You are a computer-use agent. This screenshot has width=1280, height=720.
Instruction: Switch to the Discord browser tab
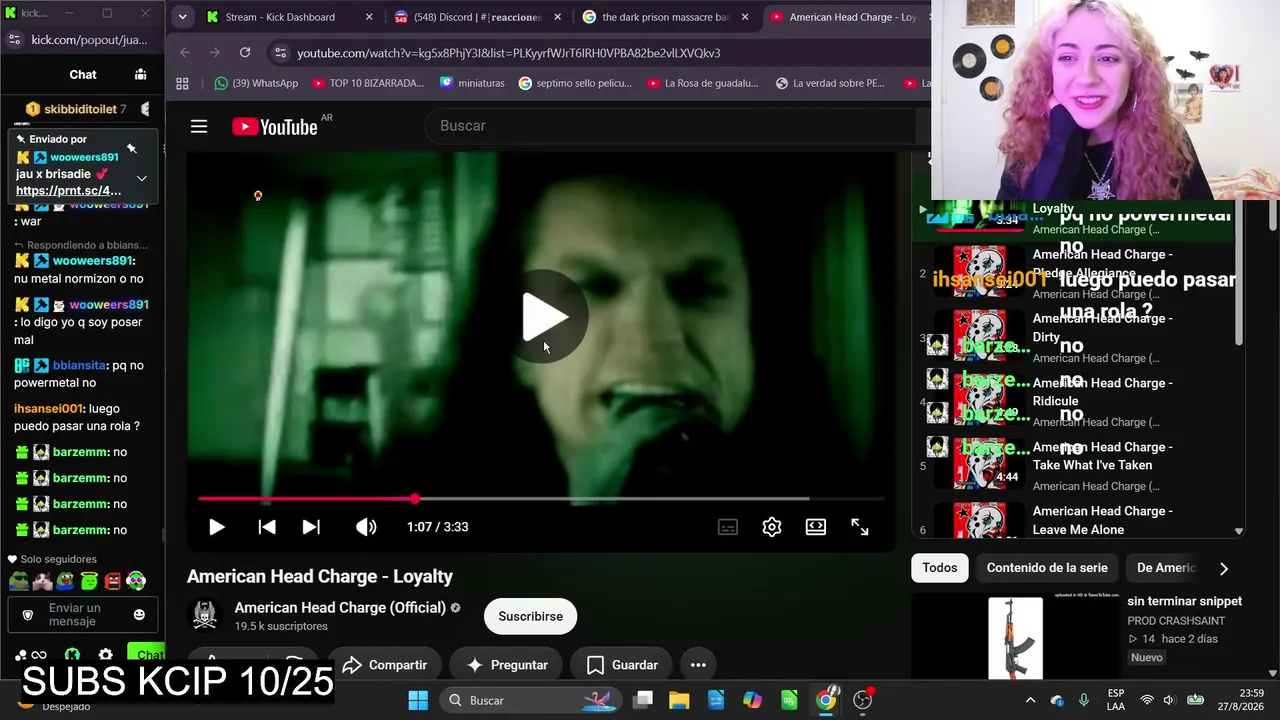477,17
